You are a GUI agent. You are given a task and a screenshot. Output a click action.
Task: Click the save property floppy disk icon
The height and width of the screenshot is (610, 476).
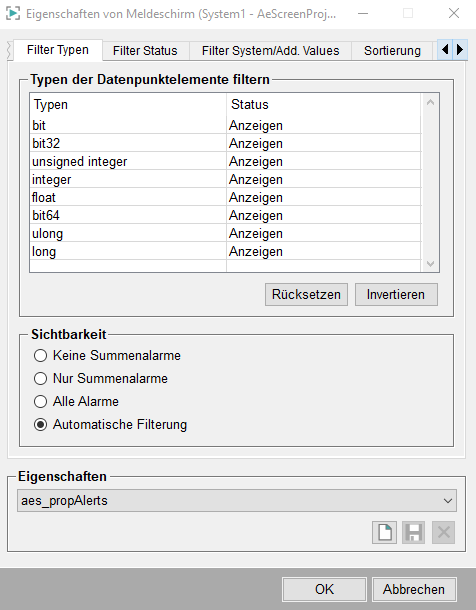pos(413,532)
